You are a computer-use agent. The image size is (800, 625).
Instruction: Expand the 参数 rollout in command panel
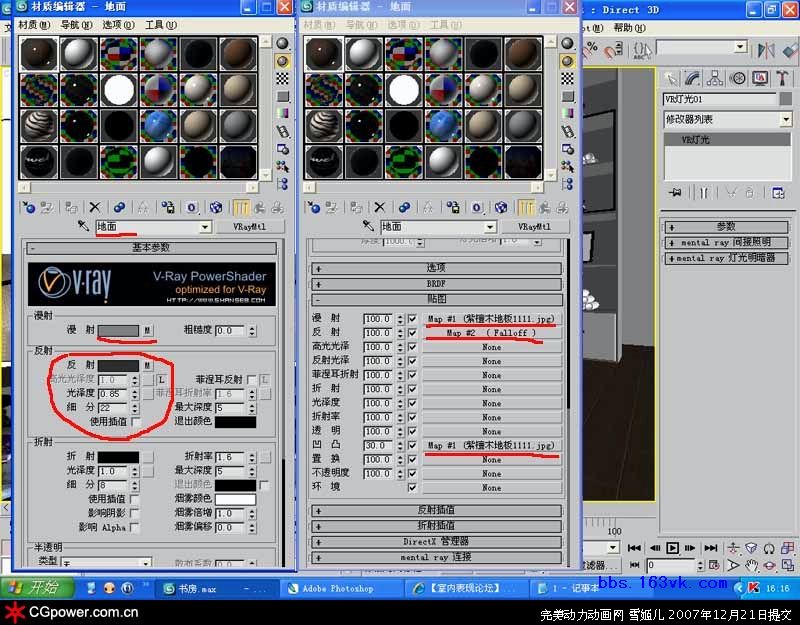click(x=726, y=227)
